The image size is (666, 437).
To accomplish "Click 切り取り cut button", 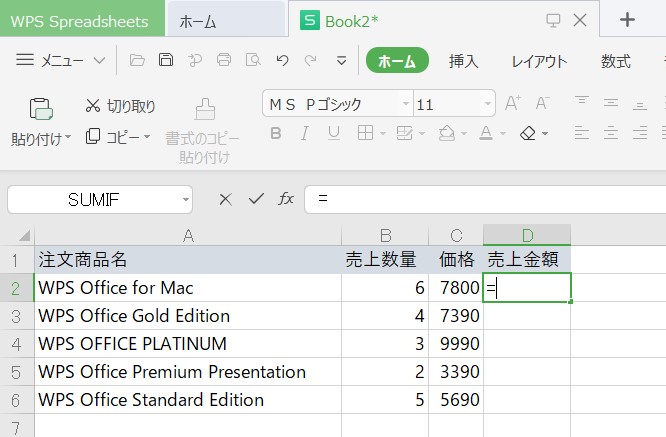I will pos(121,106).
